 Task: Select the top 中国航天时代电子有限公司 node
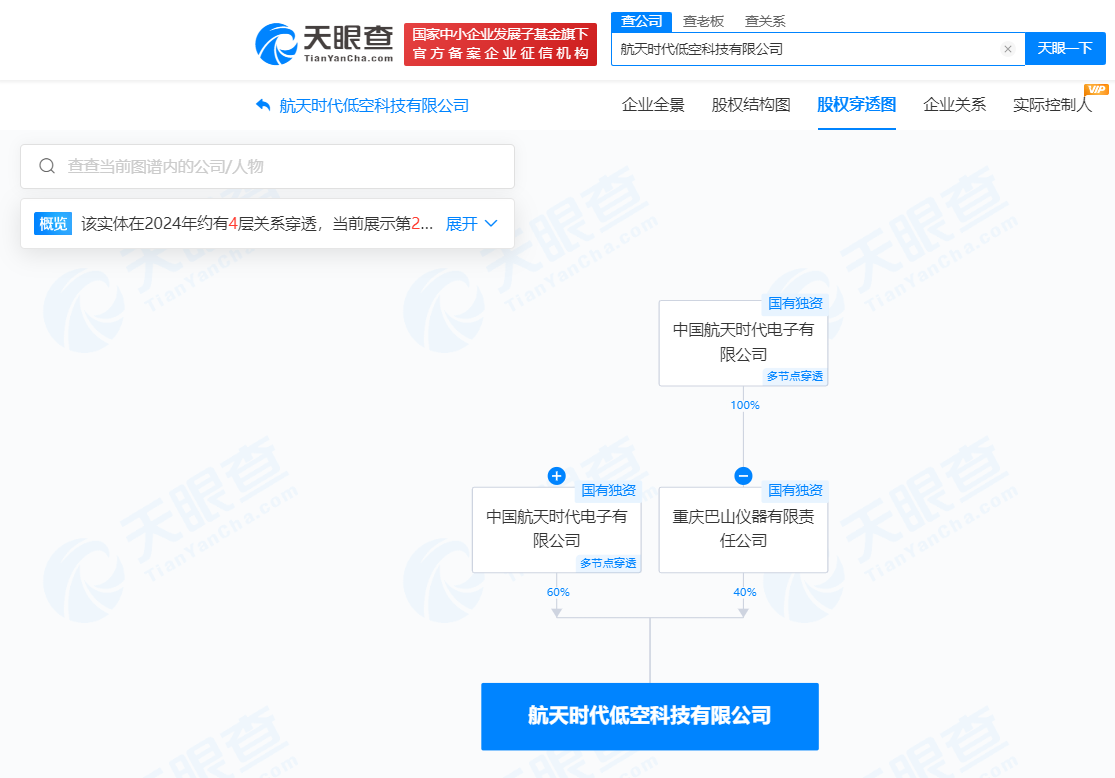[743, 343]
